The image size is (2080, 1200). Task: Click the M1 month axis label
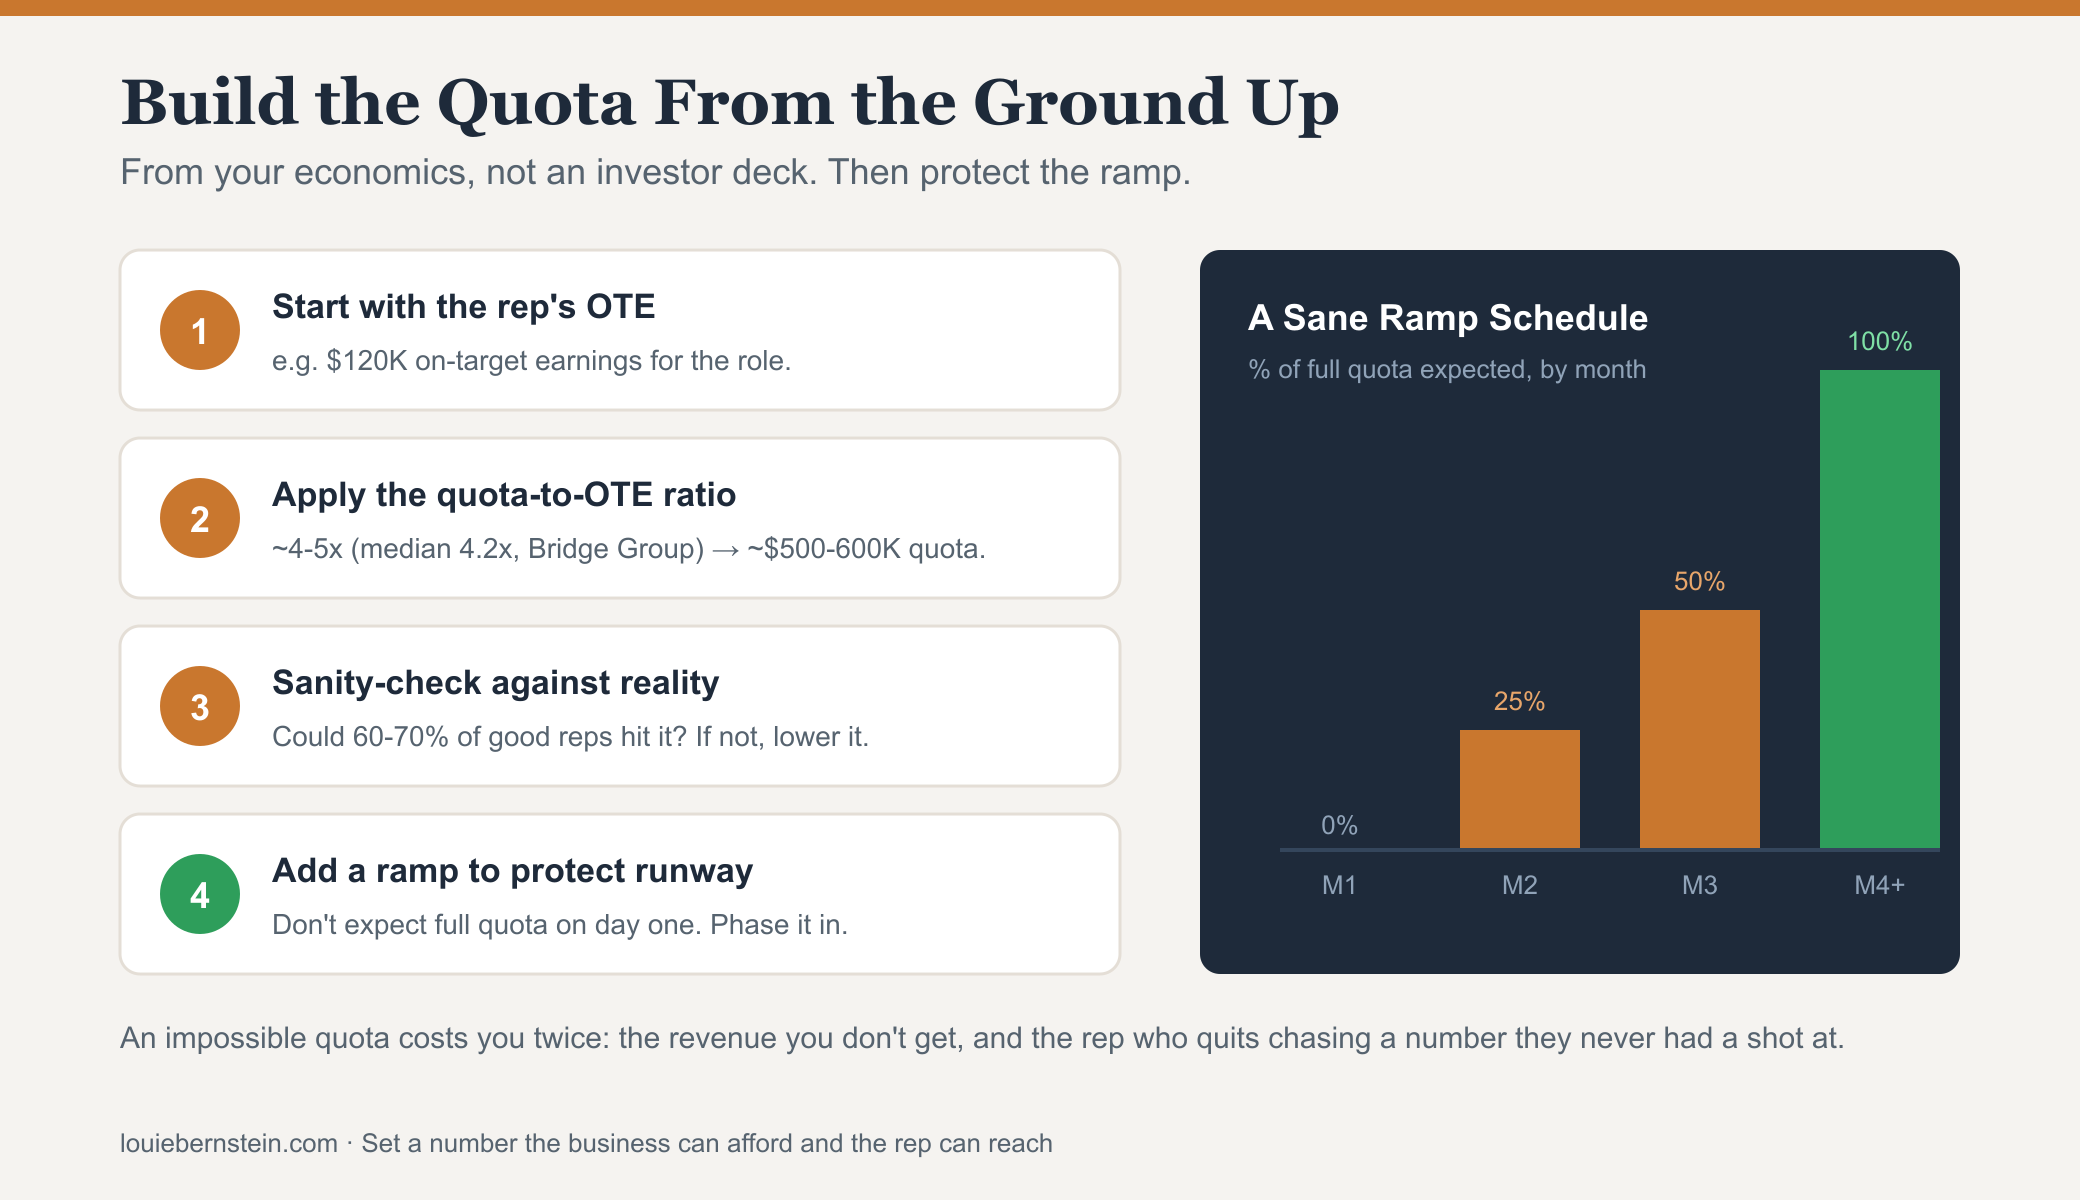coord(1339,885)
